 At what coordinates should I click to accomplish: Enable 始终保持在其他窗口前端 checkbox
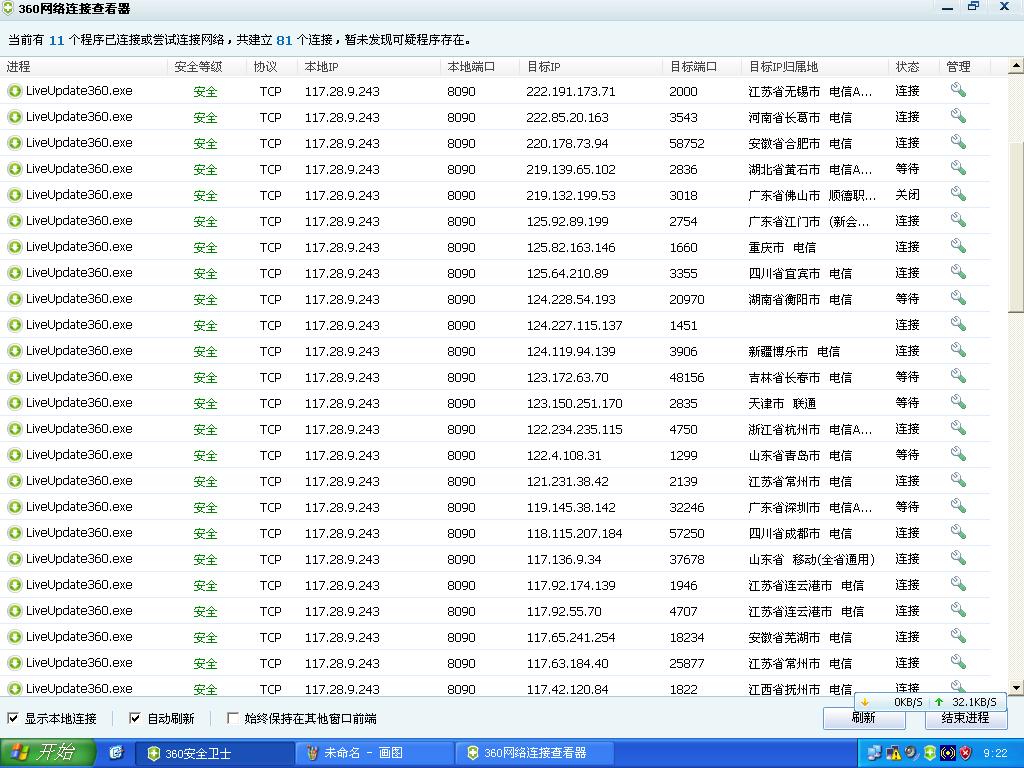(232, 718)
